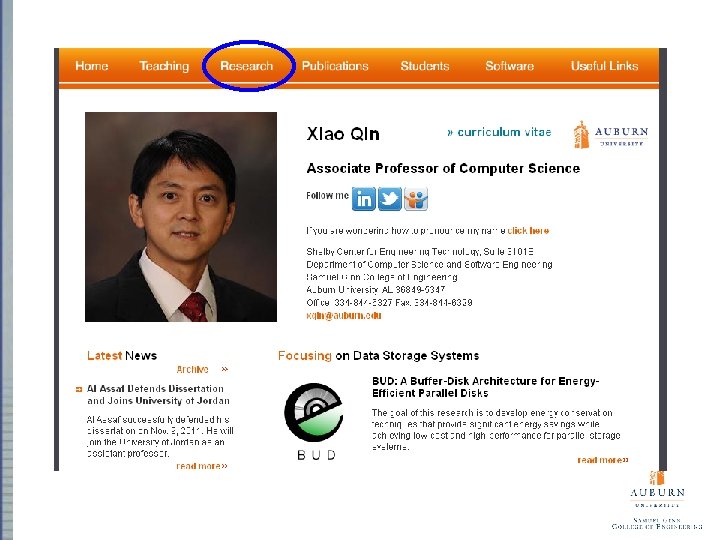Select the circled Research menu item
720x540 pixels.
[x=247, y=66]
